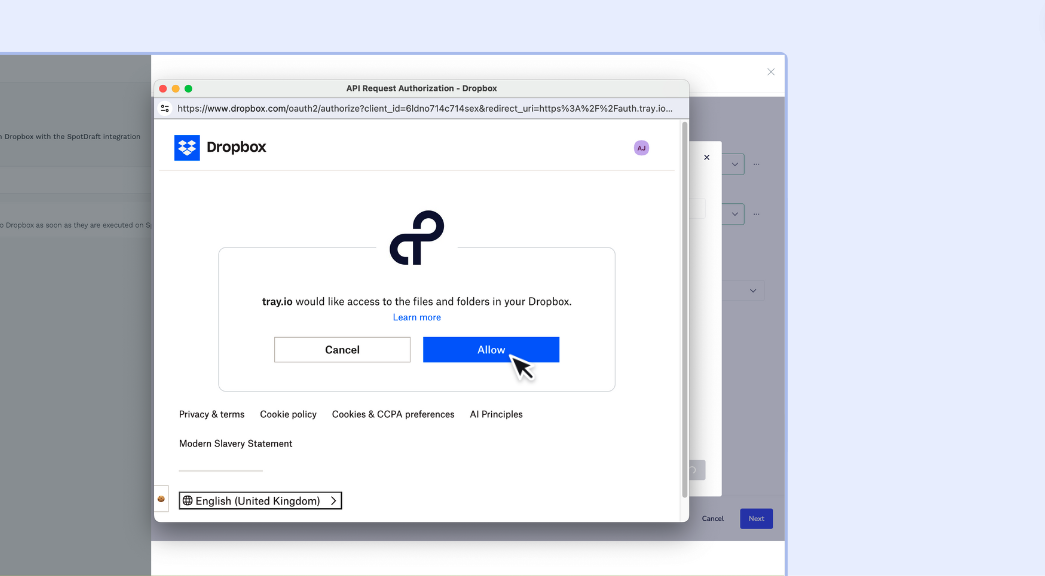Open the second dropdown behind the popup
Screen dimensions: 1045x576
coord(734,213)
